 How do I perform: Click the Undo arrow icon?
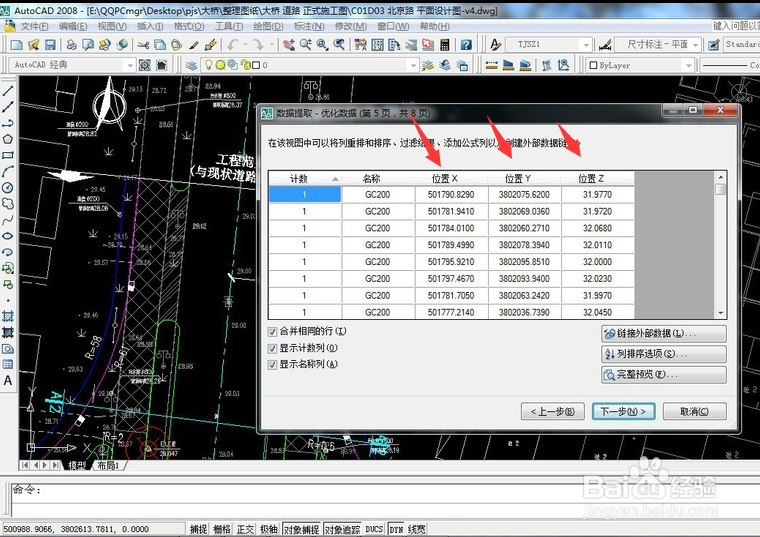(233, 45)
